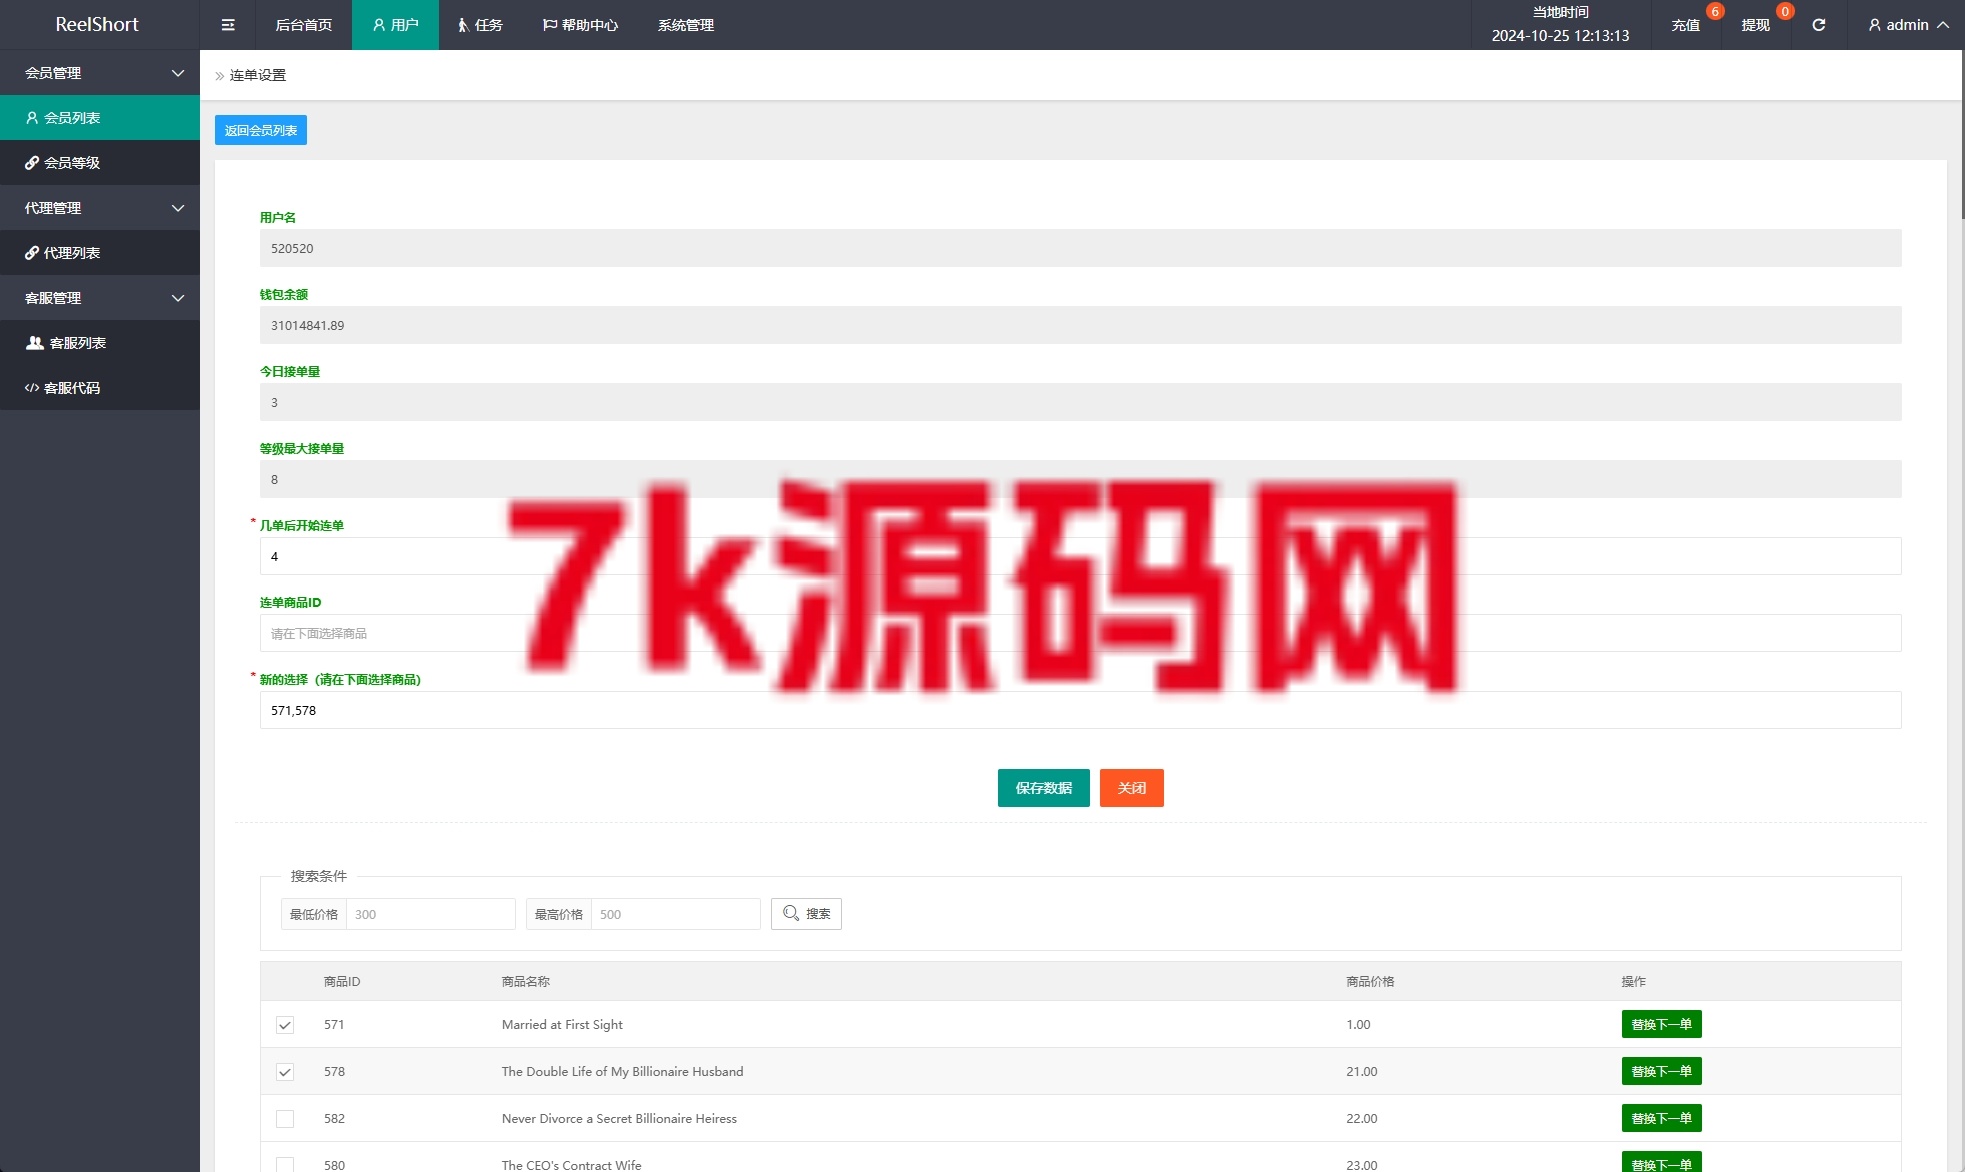Select 会员列表 in the sidebar
This screenshot has width=1965, height=1172.
100,118
